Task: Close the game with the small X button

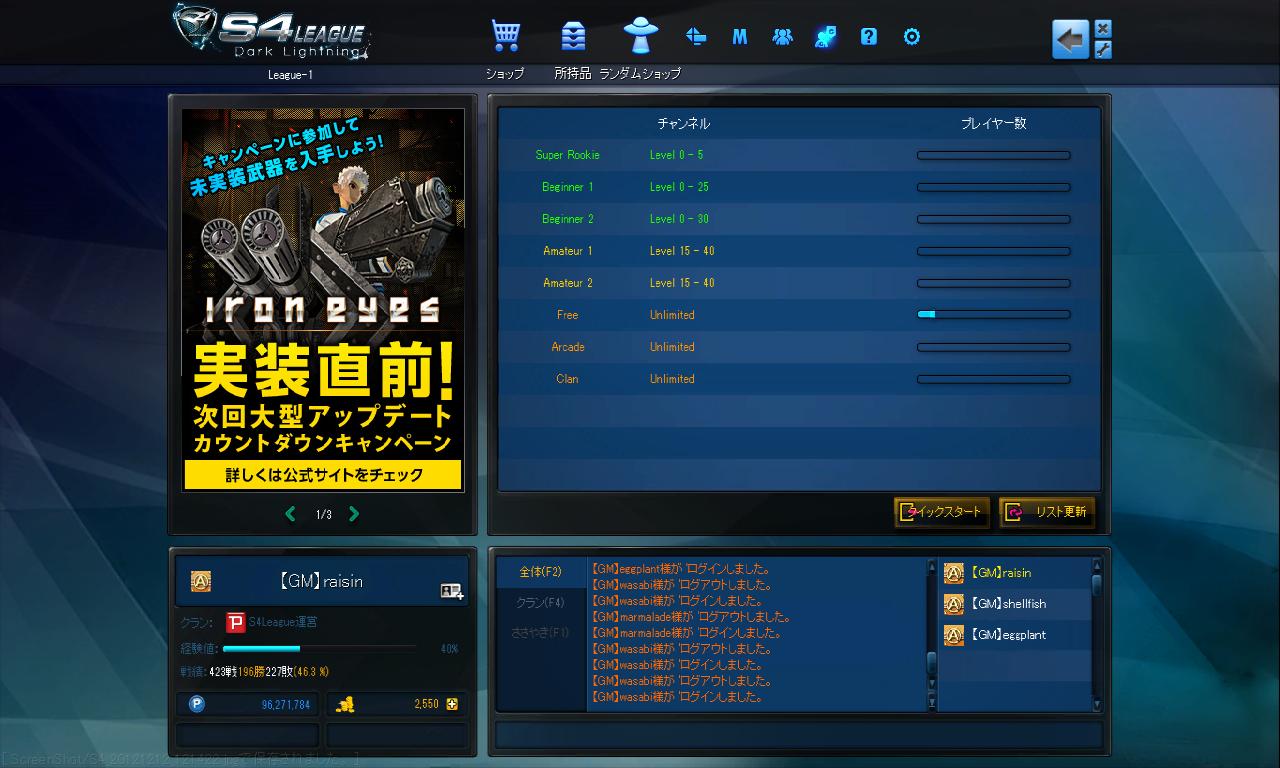Action: click(1103, 29)
